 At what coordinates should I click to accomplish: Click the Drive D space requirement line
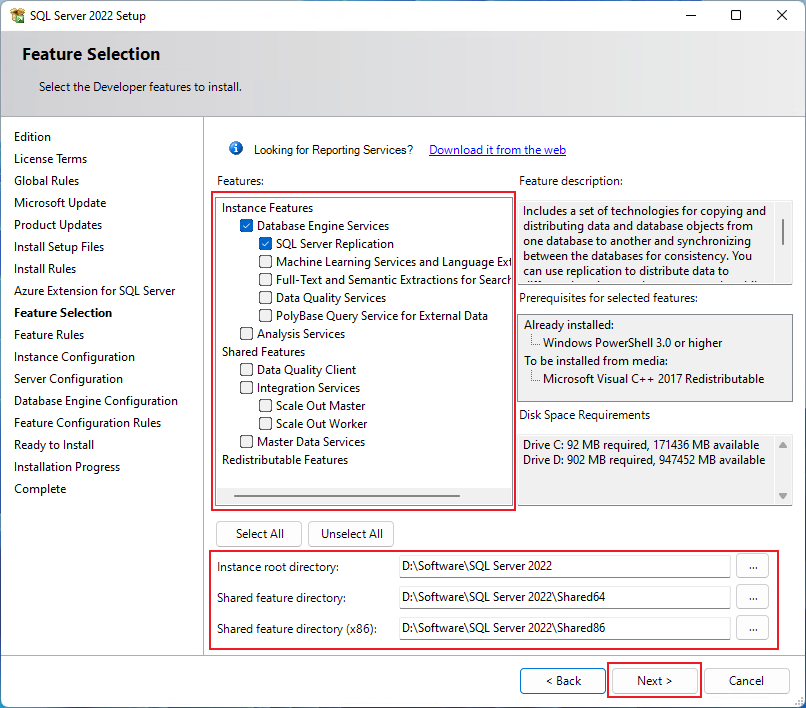pyautogui.click(x=644, y=460)
